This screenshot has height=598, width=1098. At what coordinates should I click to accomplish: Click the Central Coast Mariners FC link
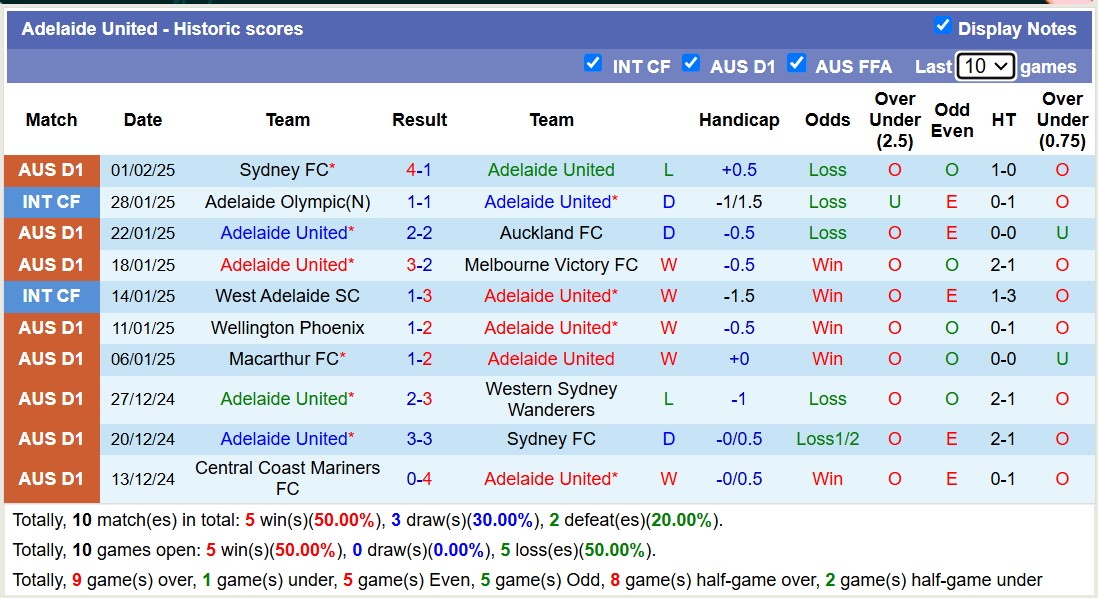[x=287, y=479]
